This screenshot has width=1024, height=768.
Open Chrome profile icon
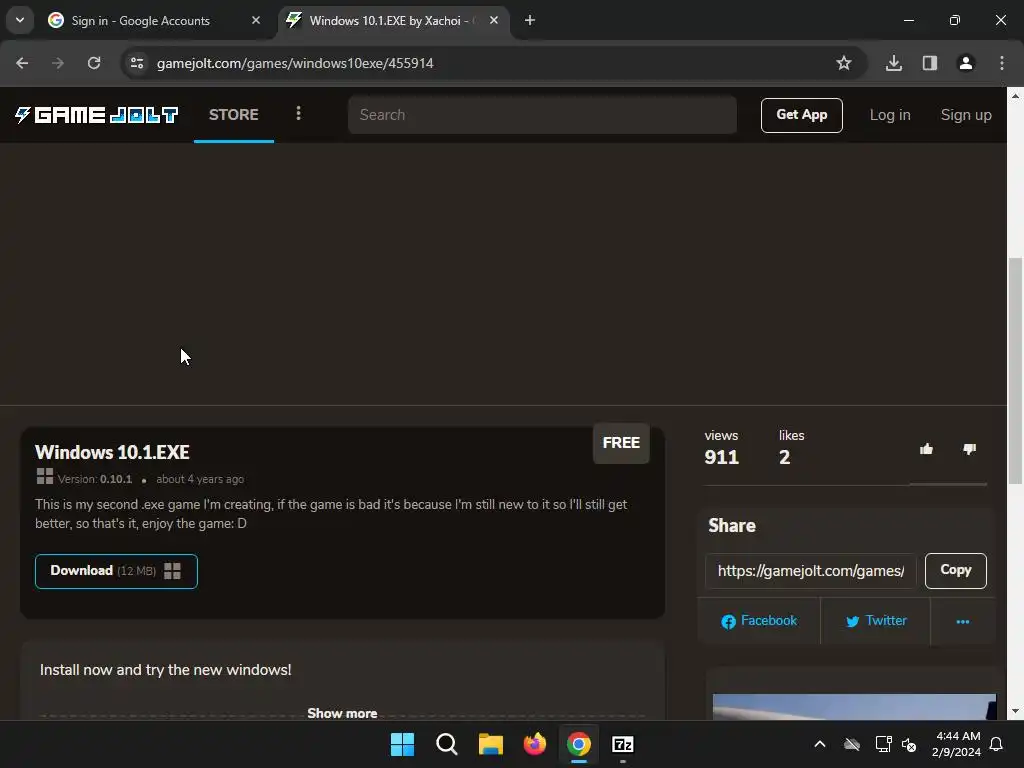[966, 63]
